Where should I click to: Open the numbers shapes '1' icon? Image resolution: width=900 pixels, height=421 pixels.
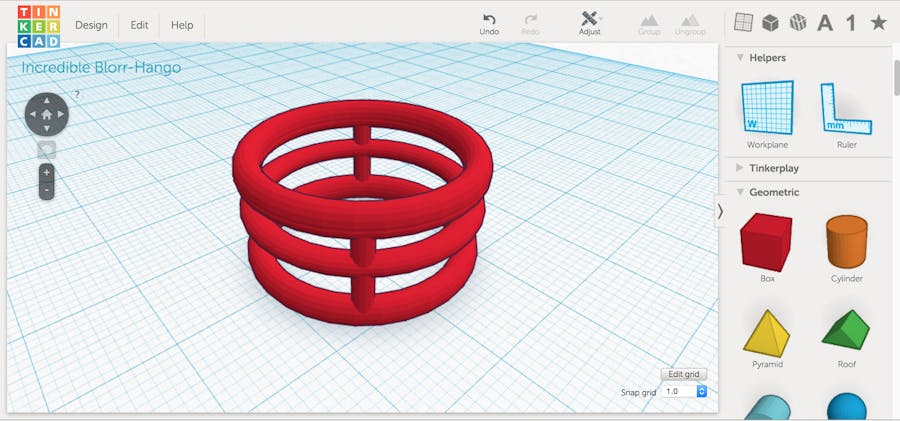pos(851,23)
